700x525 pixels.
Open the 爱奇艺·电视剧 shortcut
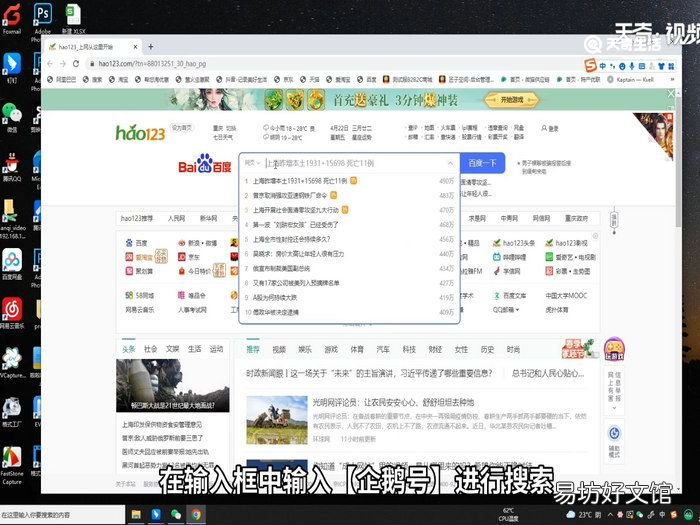pyautogui.click(x=571, y=257)
